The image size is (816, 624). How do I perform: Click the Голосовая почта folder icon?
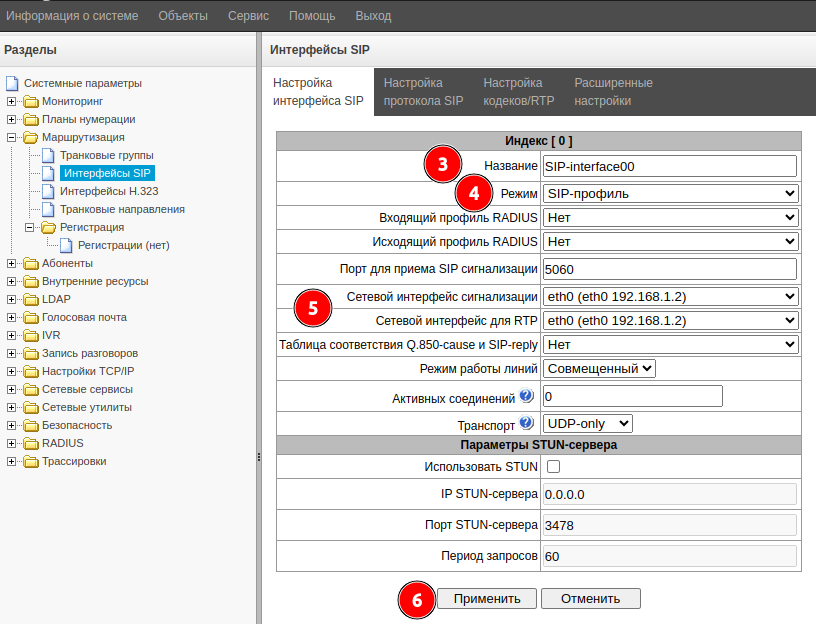pos(30,317)
